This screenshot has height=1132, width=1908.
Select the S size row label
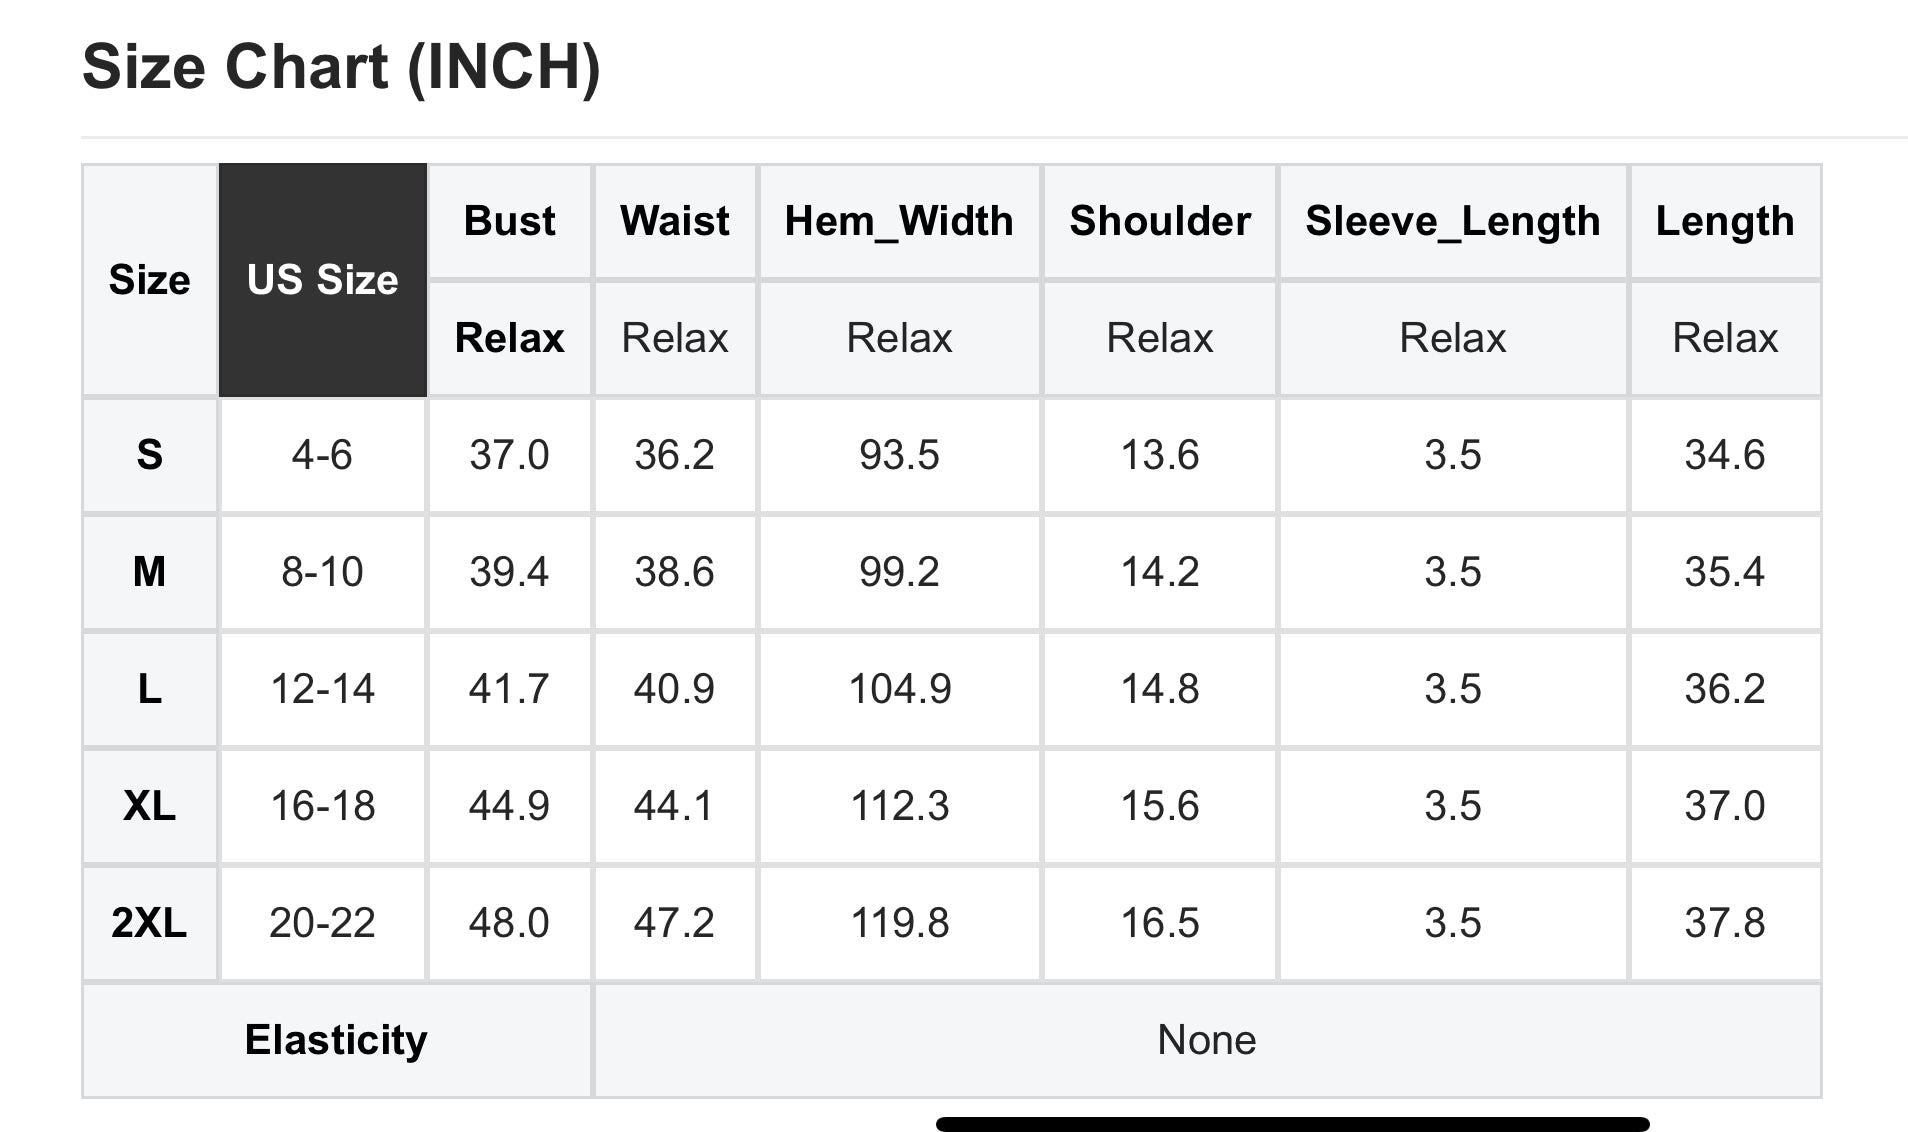pyautogui.click(x=150, y=455)
